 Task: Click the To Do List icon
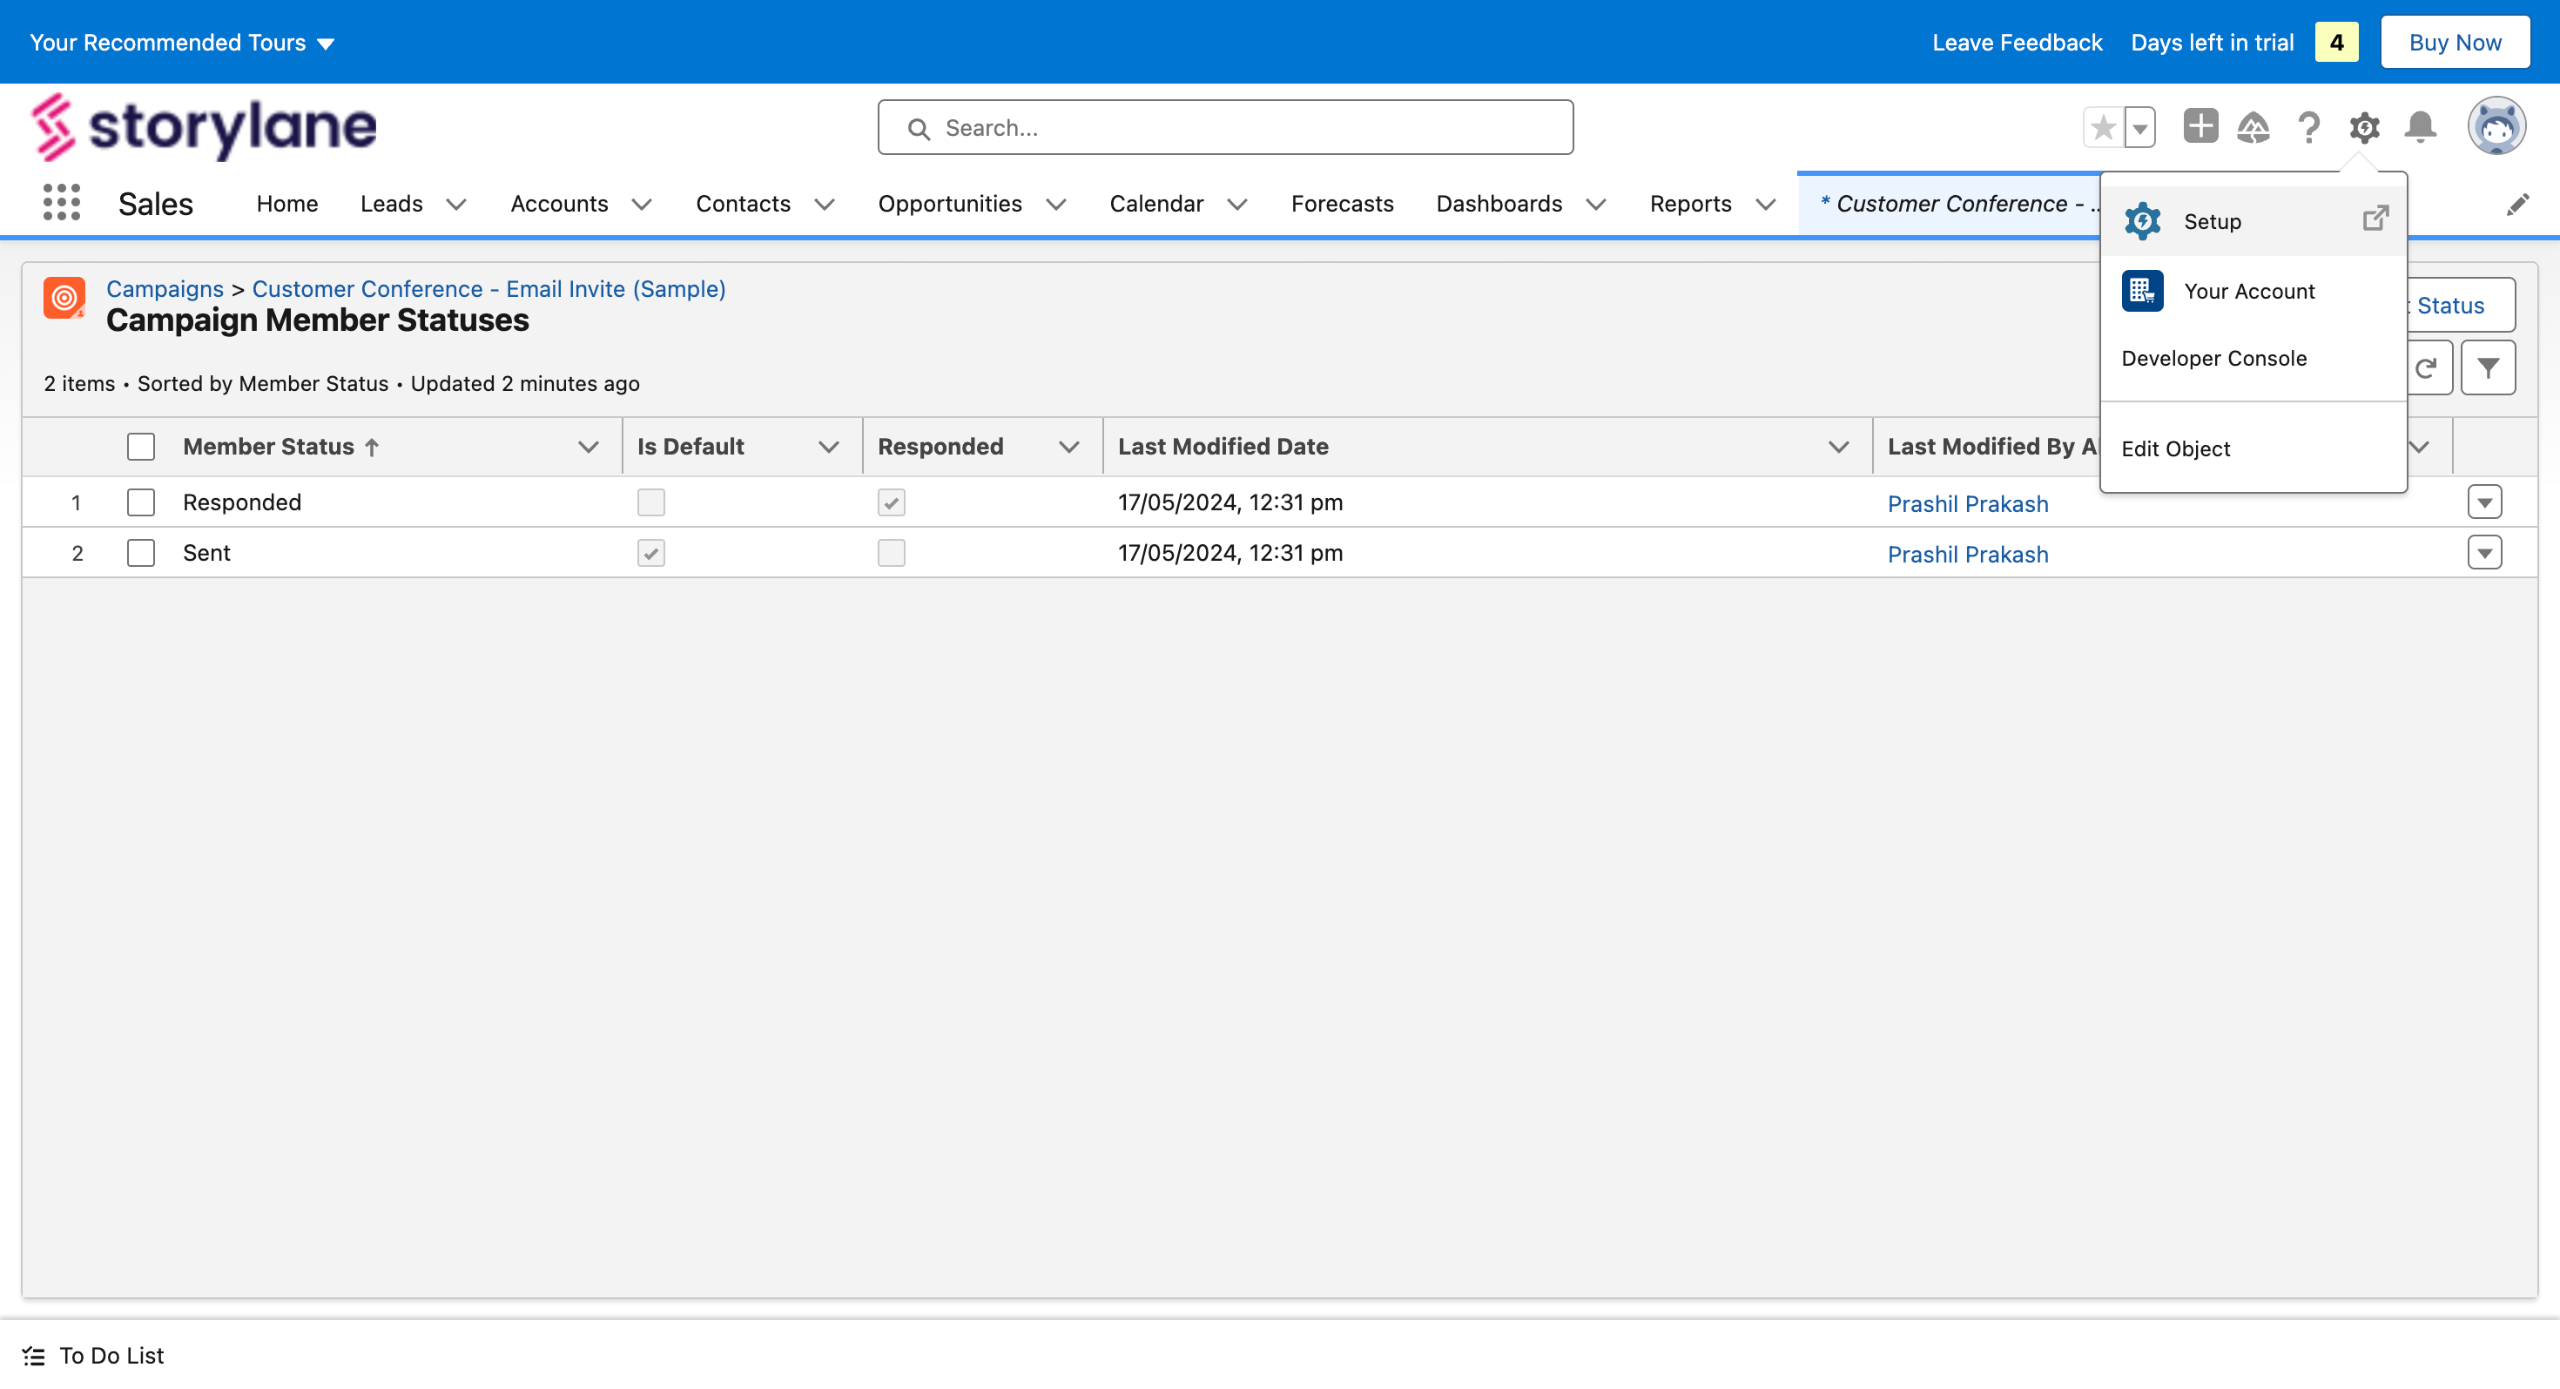click(x=34, y=1356)
